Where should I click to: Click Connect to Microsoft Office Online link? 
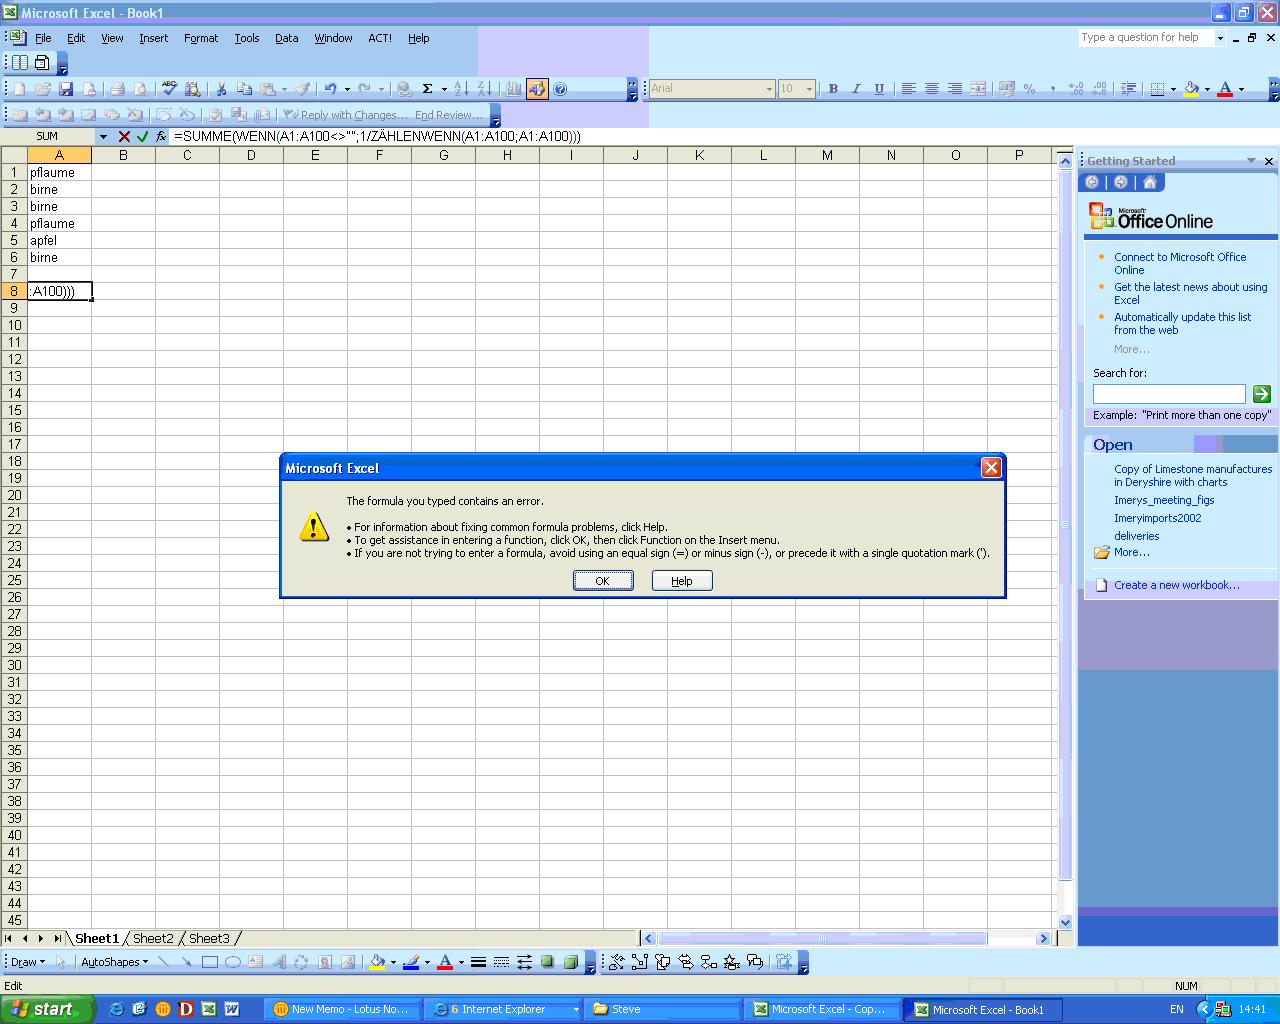pyautogui.click(x=1180, y=263)
